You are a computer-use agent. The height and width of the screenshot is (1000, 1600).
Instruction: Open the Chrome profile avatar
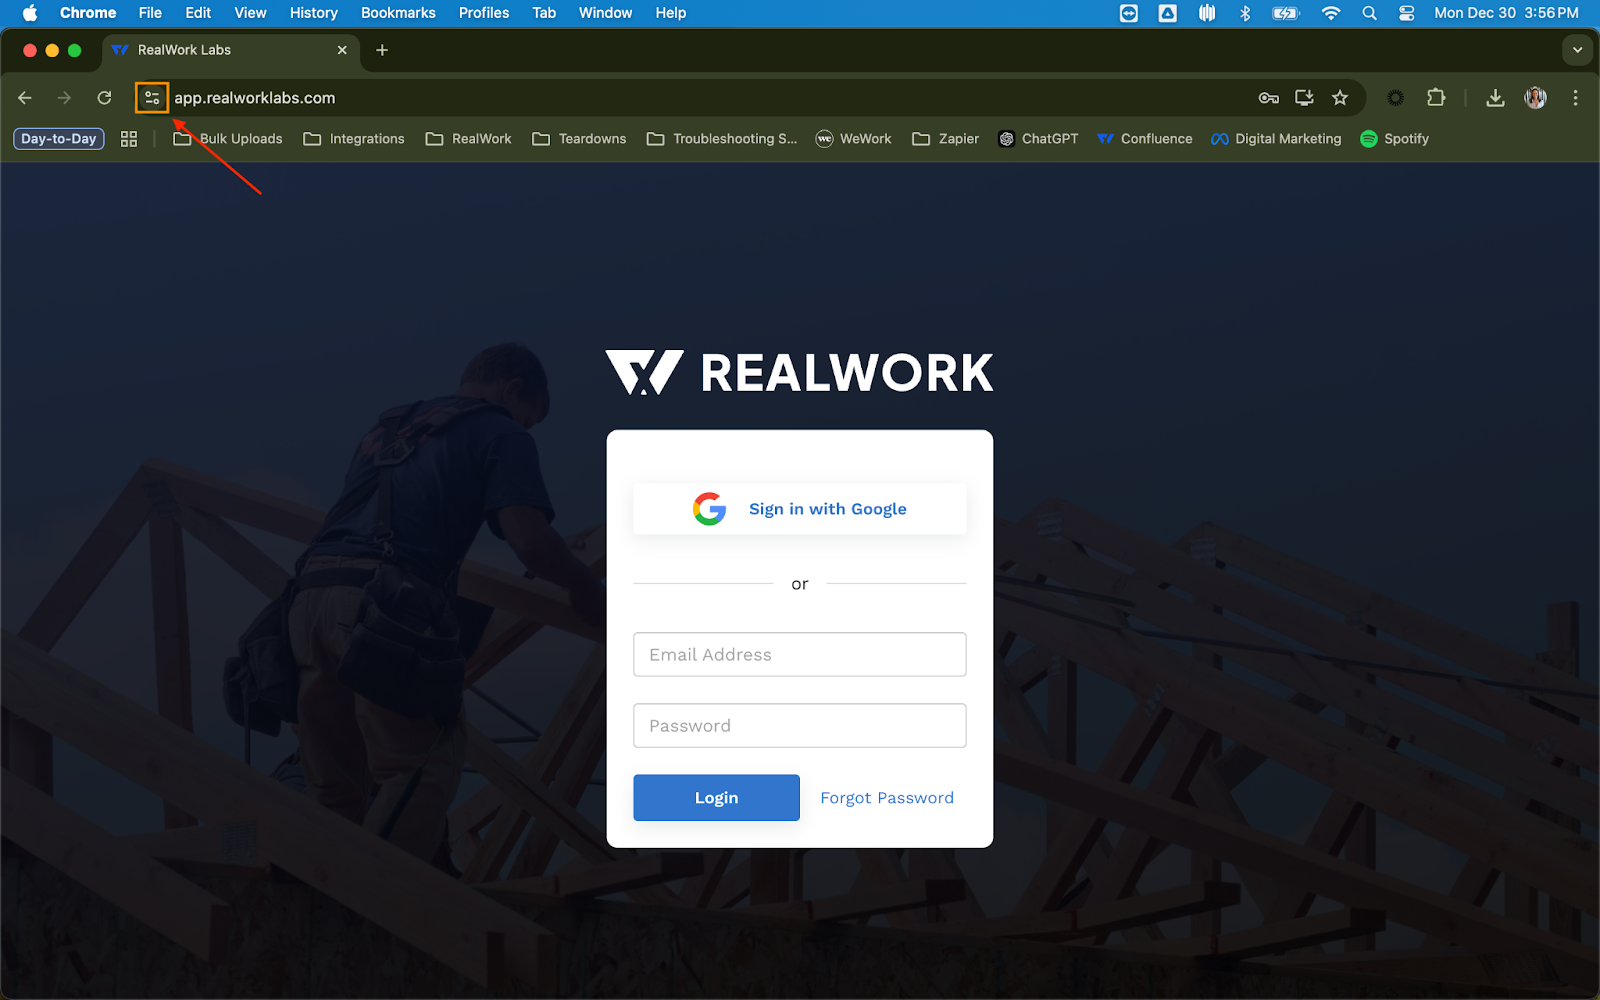[x=1535, y=98]
